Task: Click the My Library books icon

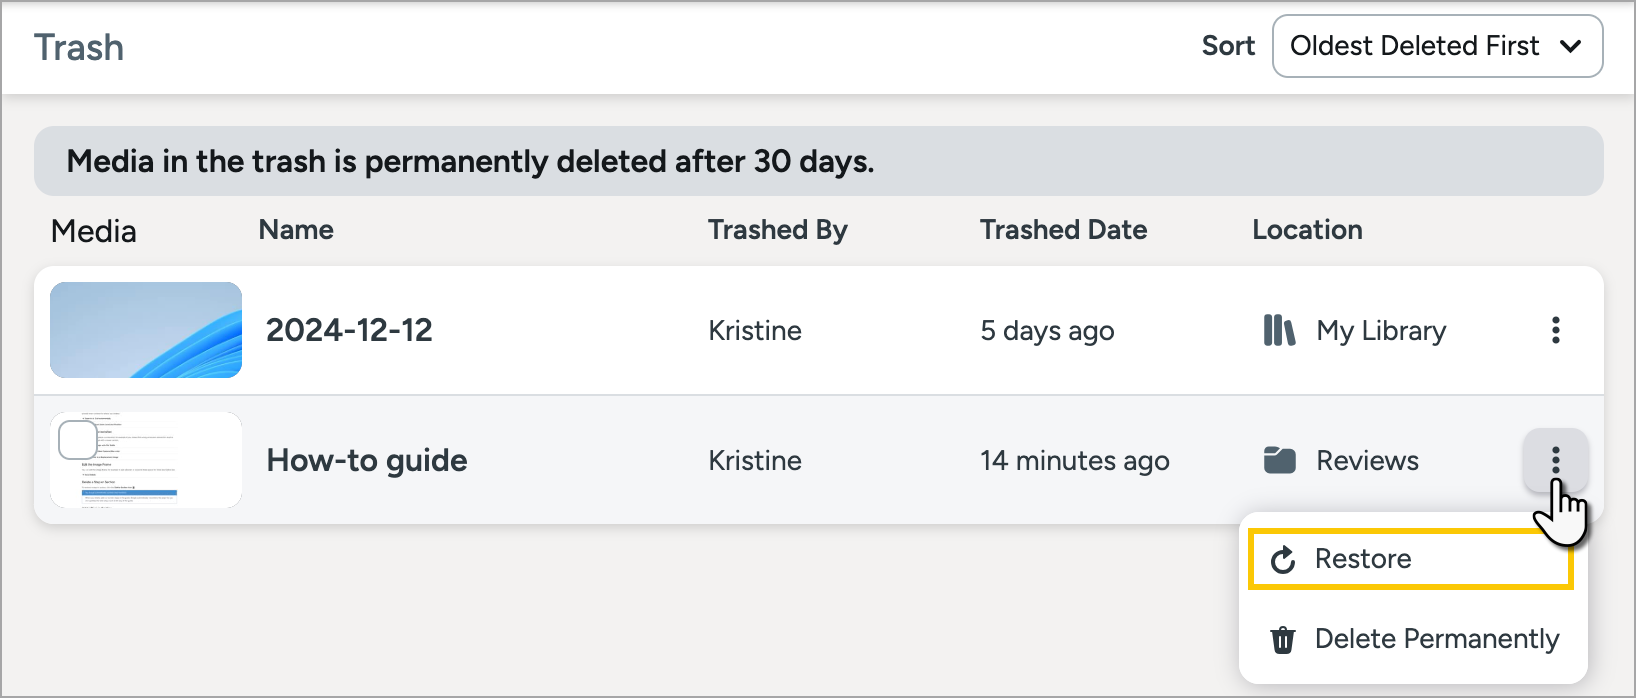Action: pyautogui.click(x=1279, y=330)
